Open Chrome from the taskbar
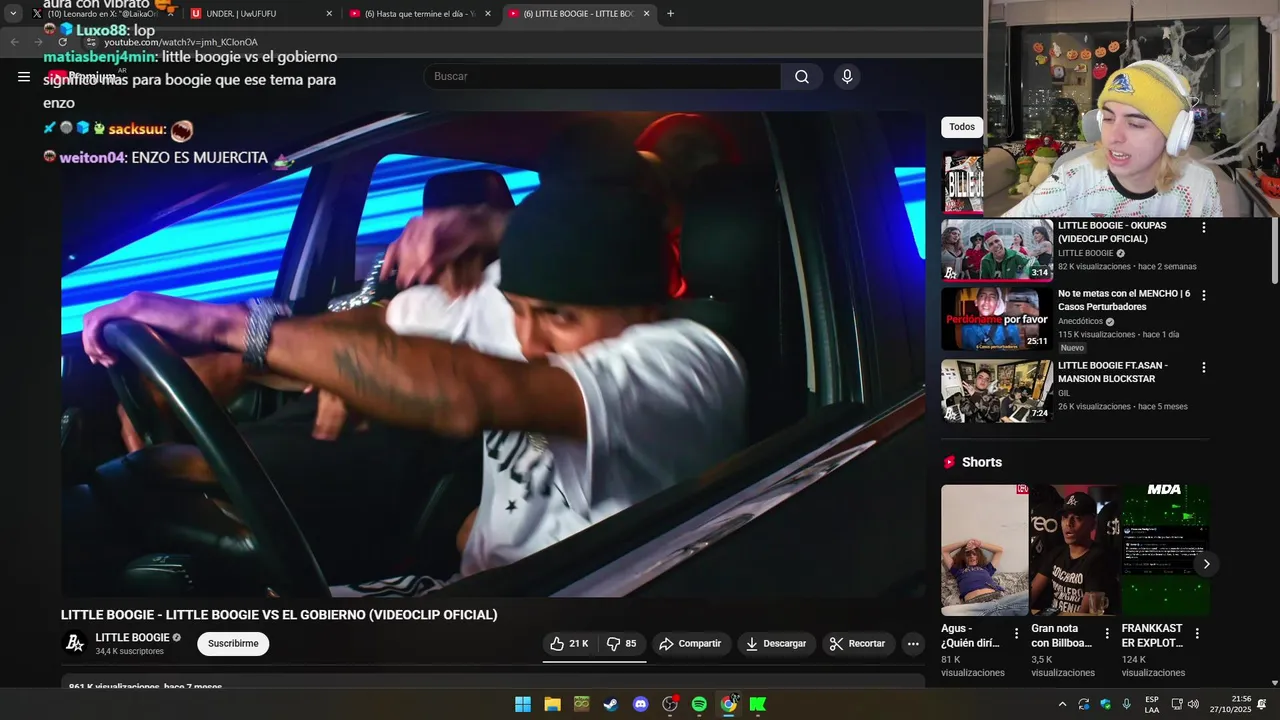1280x720 pixels. point(729,704)
